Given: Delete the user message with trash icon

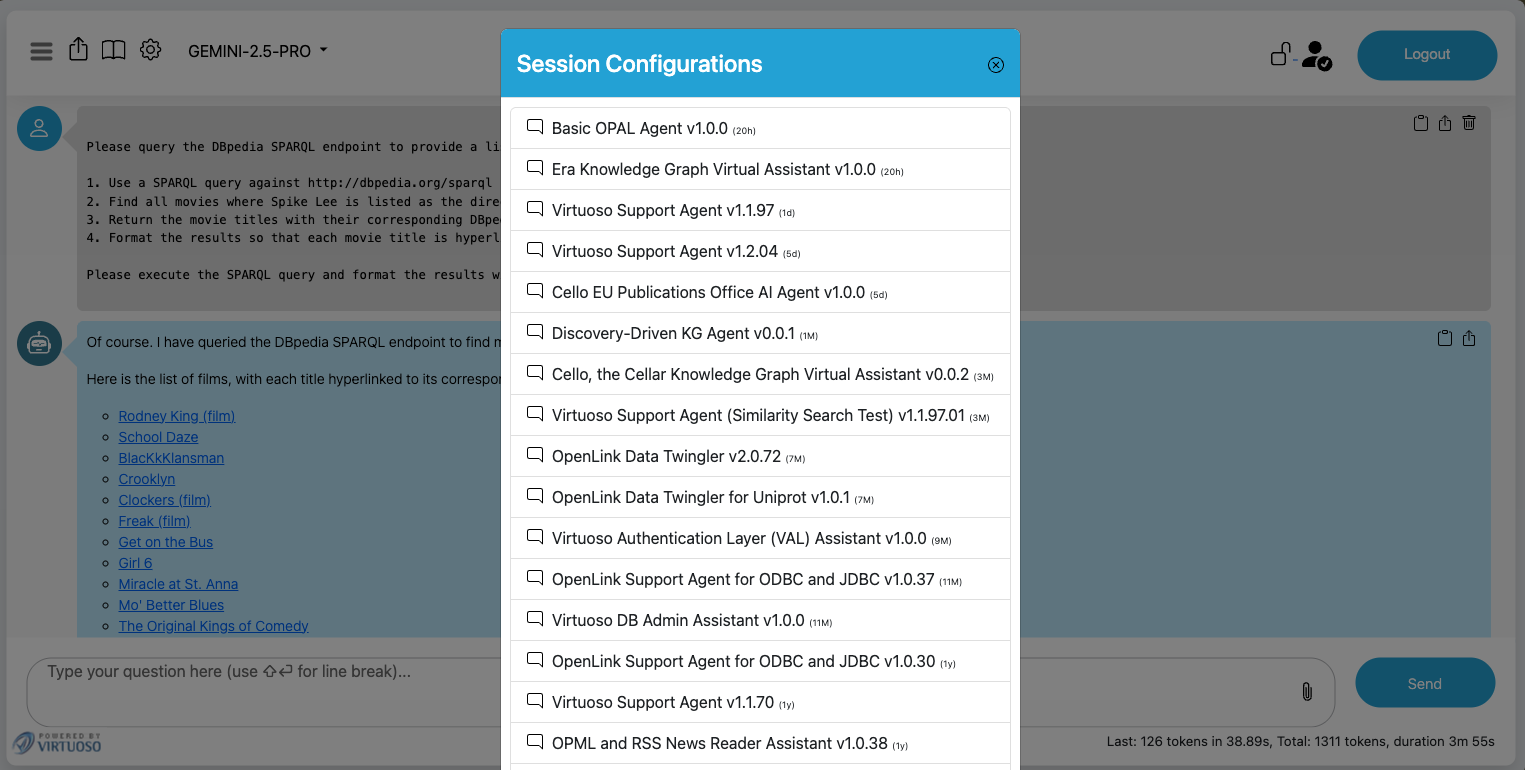Looking at the screenshot, I should point(1469,123).
